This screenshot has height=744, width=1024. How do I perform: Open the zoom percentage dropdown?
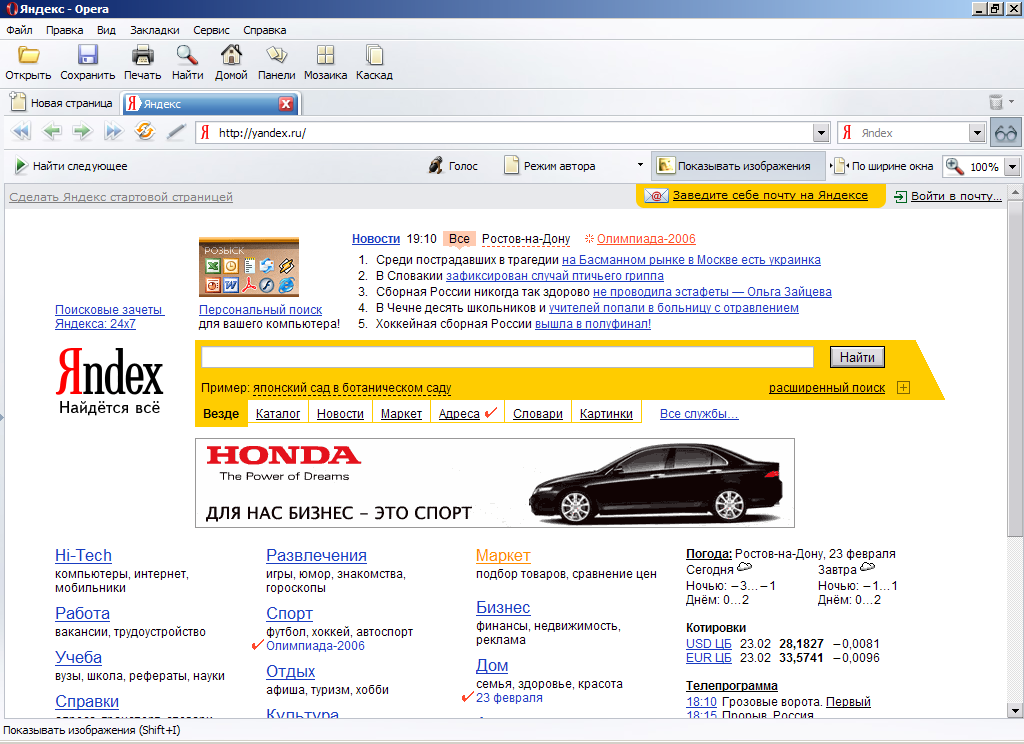point(1012,167)
